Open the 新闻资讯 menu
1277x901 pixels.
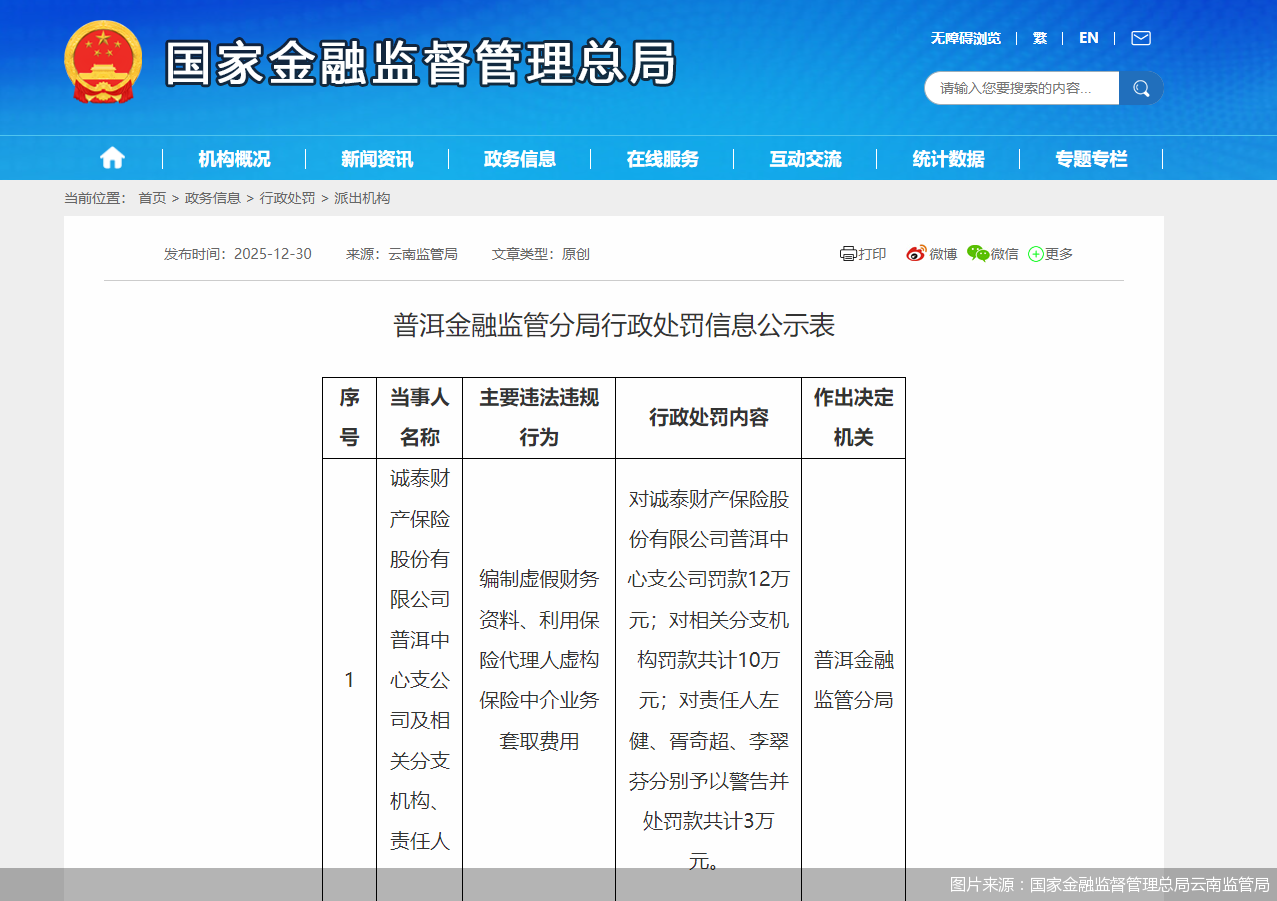coord(376,157)
